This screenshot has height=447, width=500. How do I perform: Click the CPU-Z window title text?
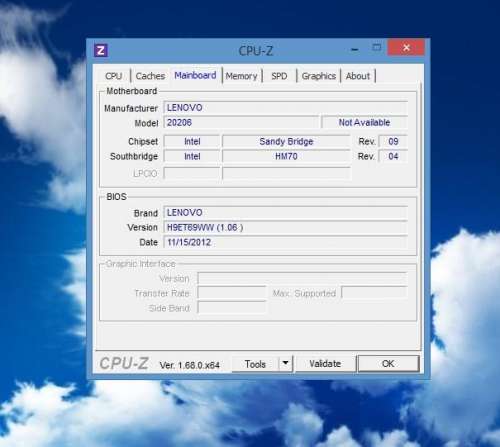[256, 51]
